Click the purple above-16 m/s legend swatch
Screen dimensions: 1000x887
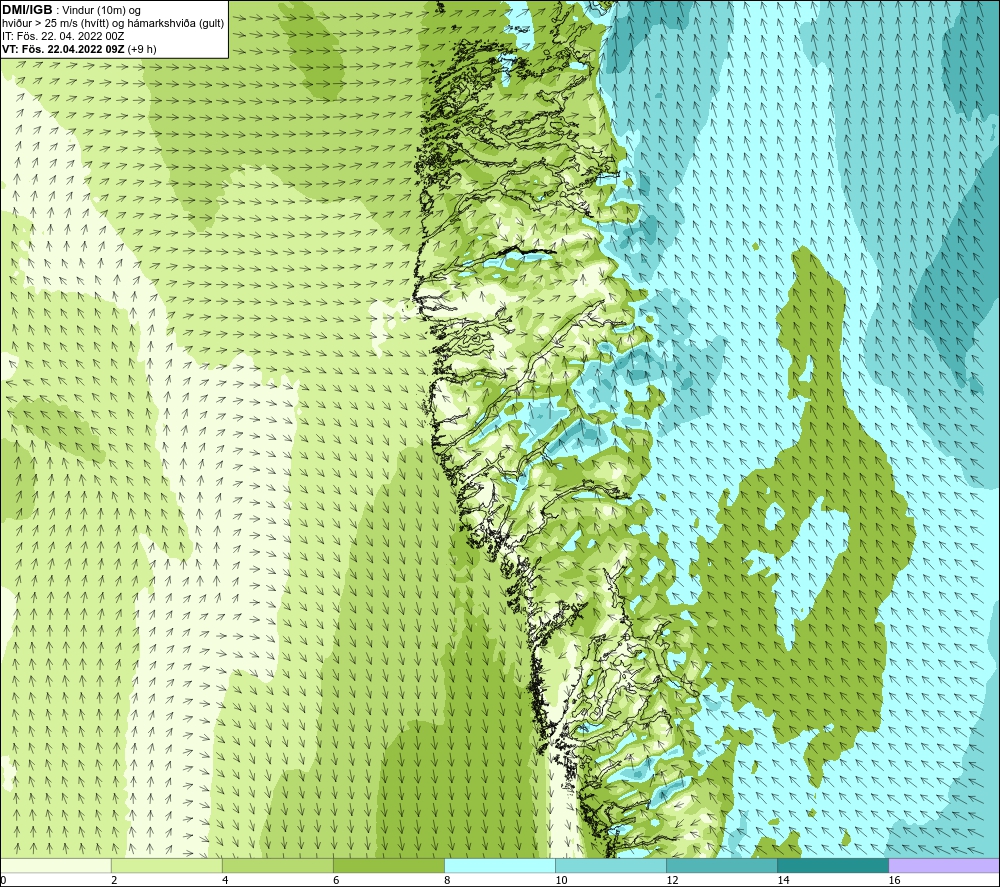[x=944, y=866]
